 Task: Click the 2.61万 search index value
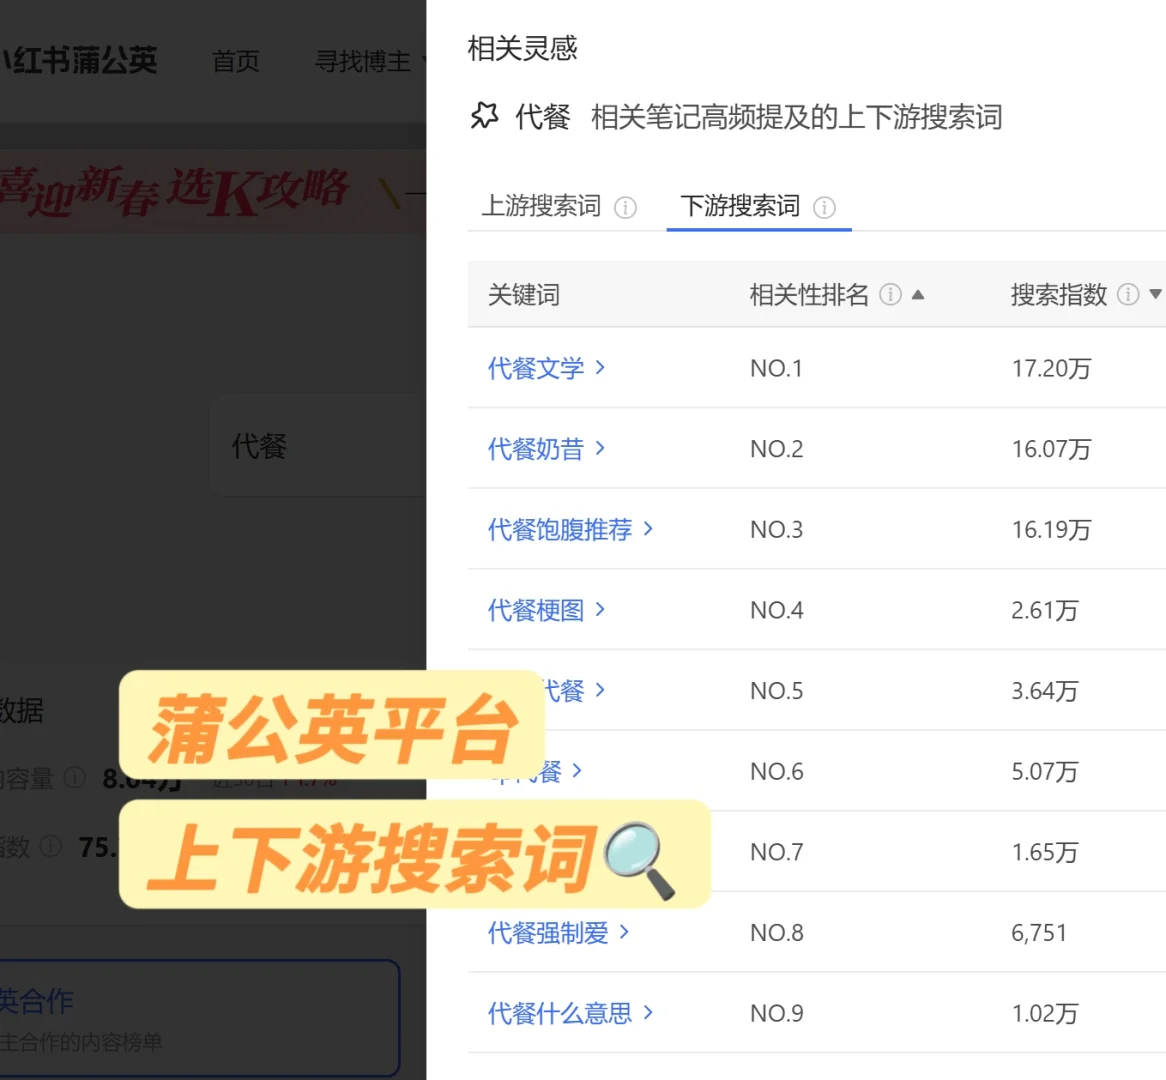[1045, 610]
